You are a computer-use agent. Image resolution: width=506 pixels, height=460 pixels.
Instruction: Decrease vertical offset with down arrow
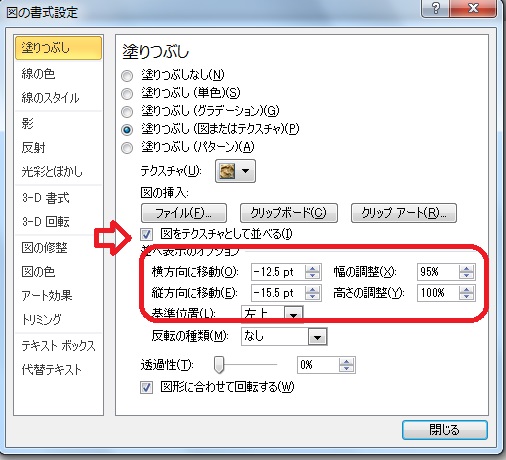pyautogui.click(x=312, y=297)
